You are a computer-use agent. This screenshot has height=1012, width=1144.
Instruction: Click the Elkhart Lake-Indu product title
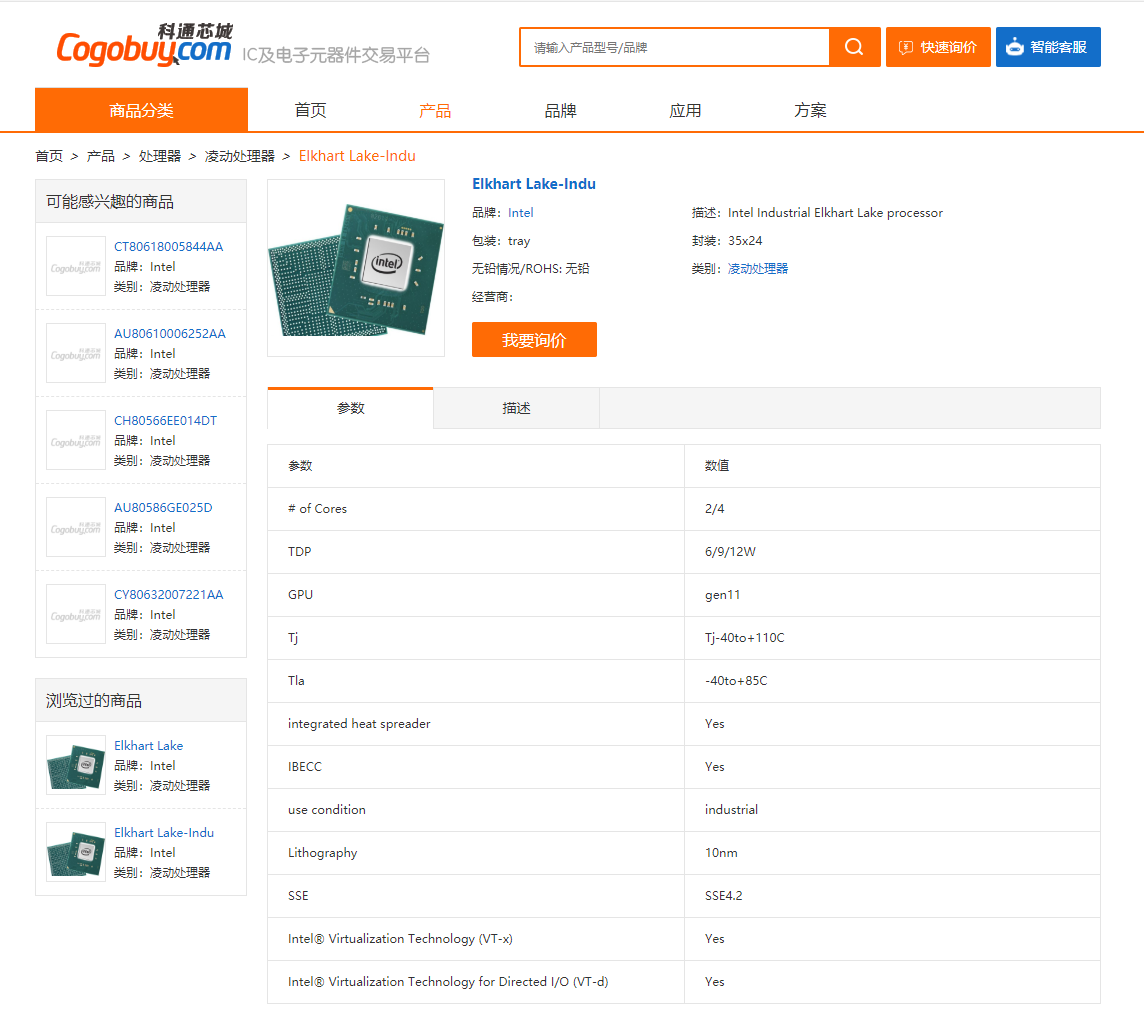[533, 184]
